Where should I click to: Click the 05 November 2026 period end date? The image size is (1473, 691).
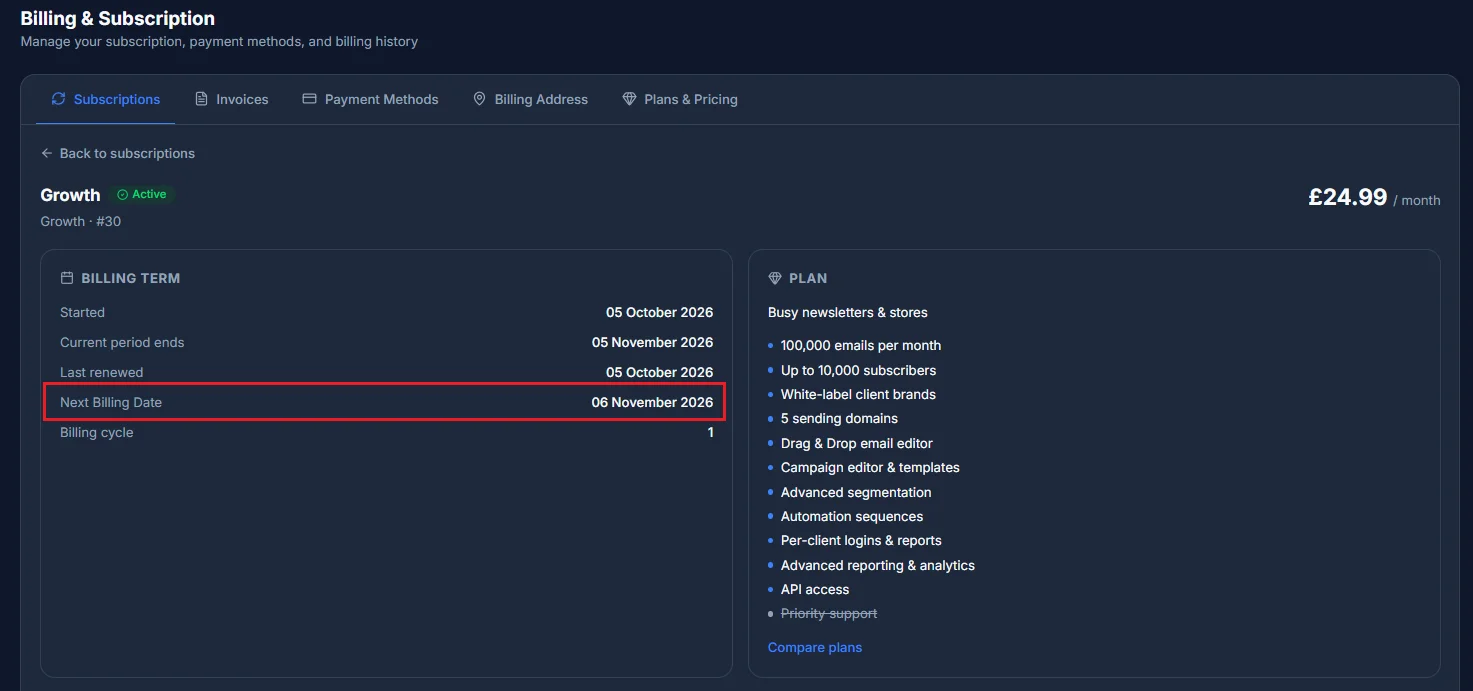(x=652, y=342)
